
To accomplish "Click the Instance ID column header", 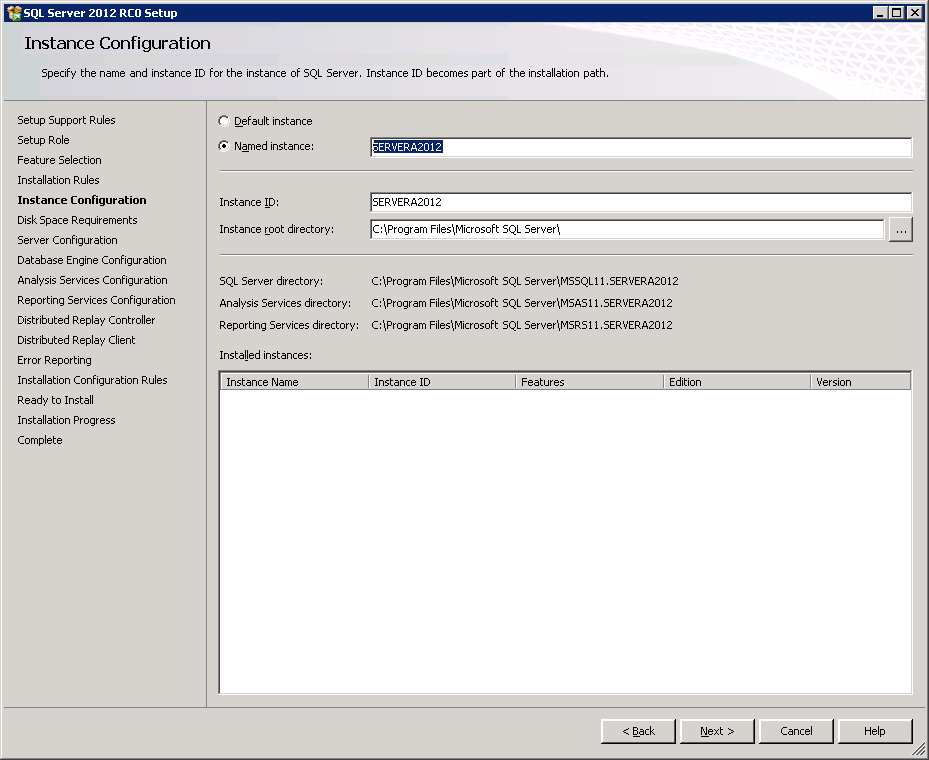I will click(x=441, y=382).
